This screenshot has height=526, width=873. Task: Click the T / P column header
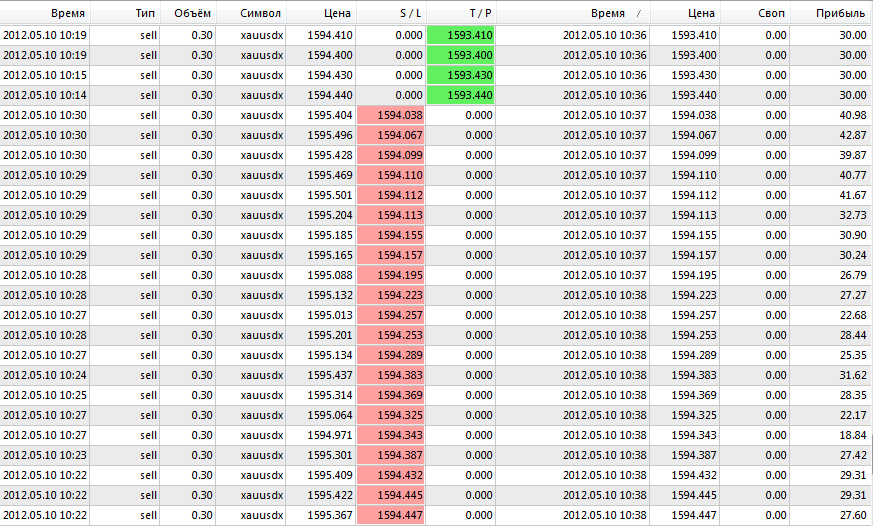click(461, 13)
